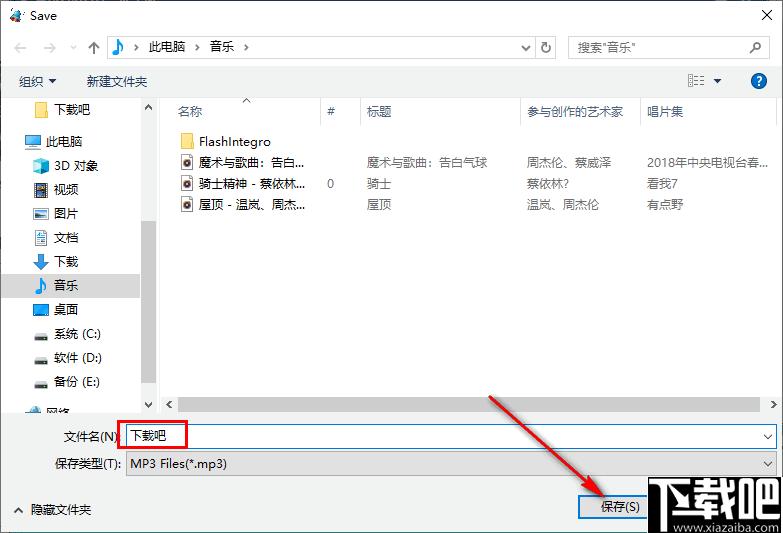783x533 pixels.
Task: Click 新建文件夹 button
Action: (117, 81)
